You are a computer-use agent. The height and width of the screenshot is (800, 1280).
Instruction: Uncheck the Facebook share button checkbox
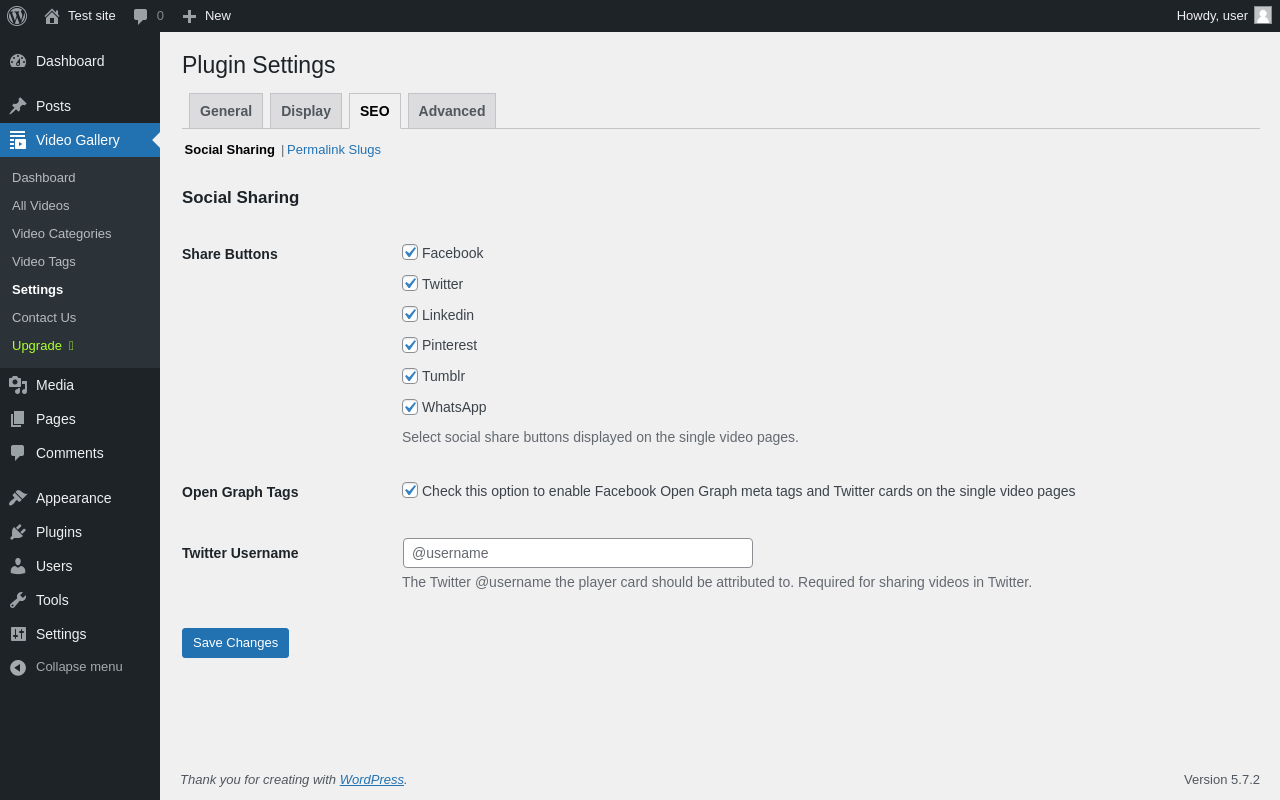(x=410, y=252)
